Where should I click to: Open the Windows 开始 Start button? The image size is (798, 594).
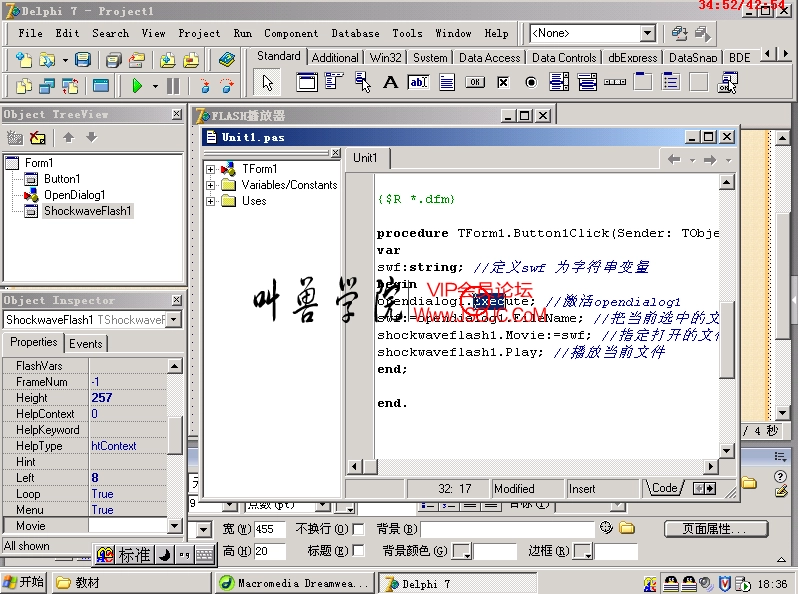pos(24,582)
